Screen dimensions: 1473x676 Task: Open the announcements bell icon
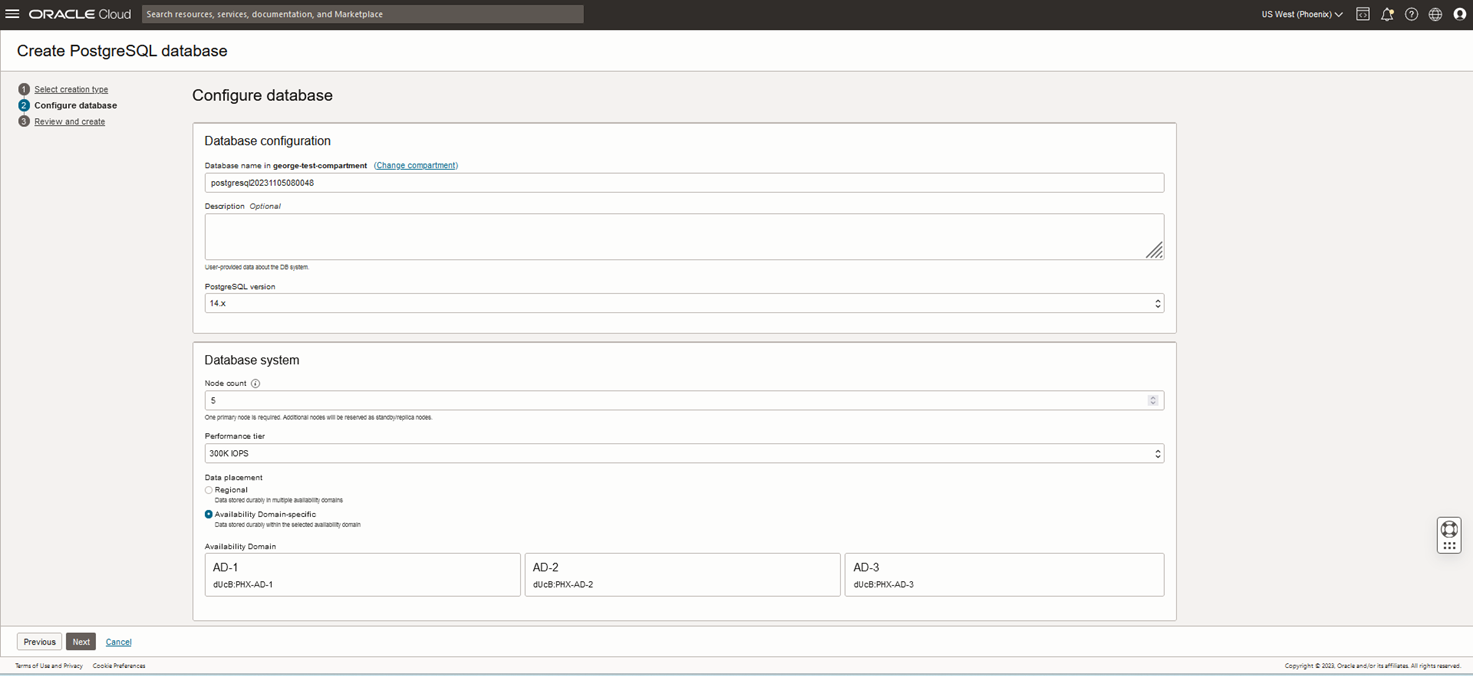coord(1387,14)
